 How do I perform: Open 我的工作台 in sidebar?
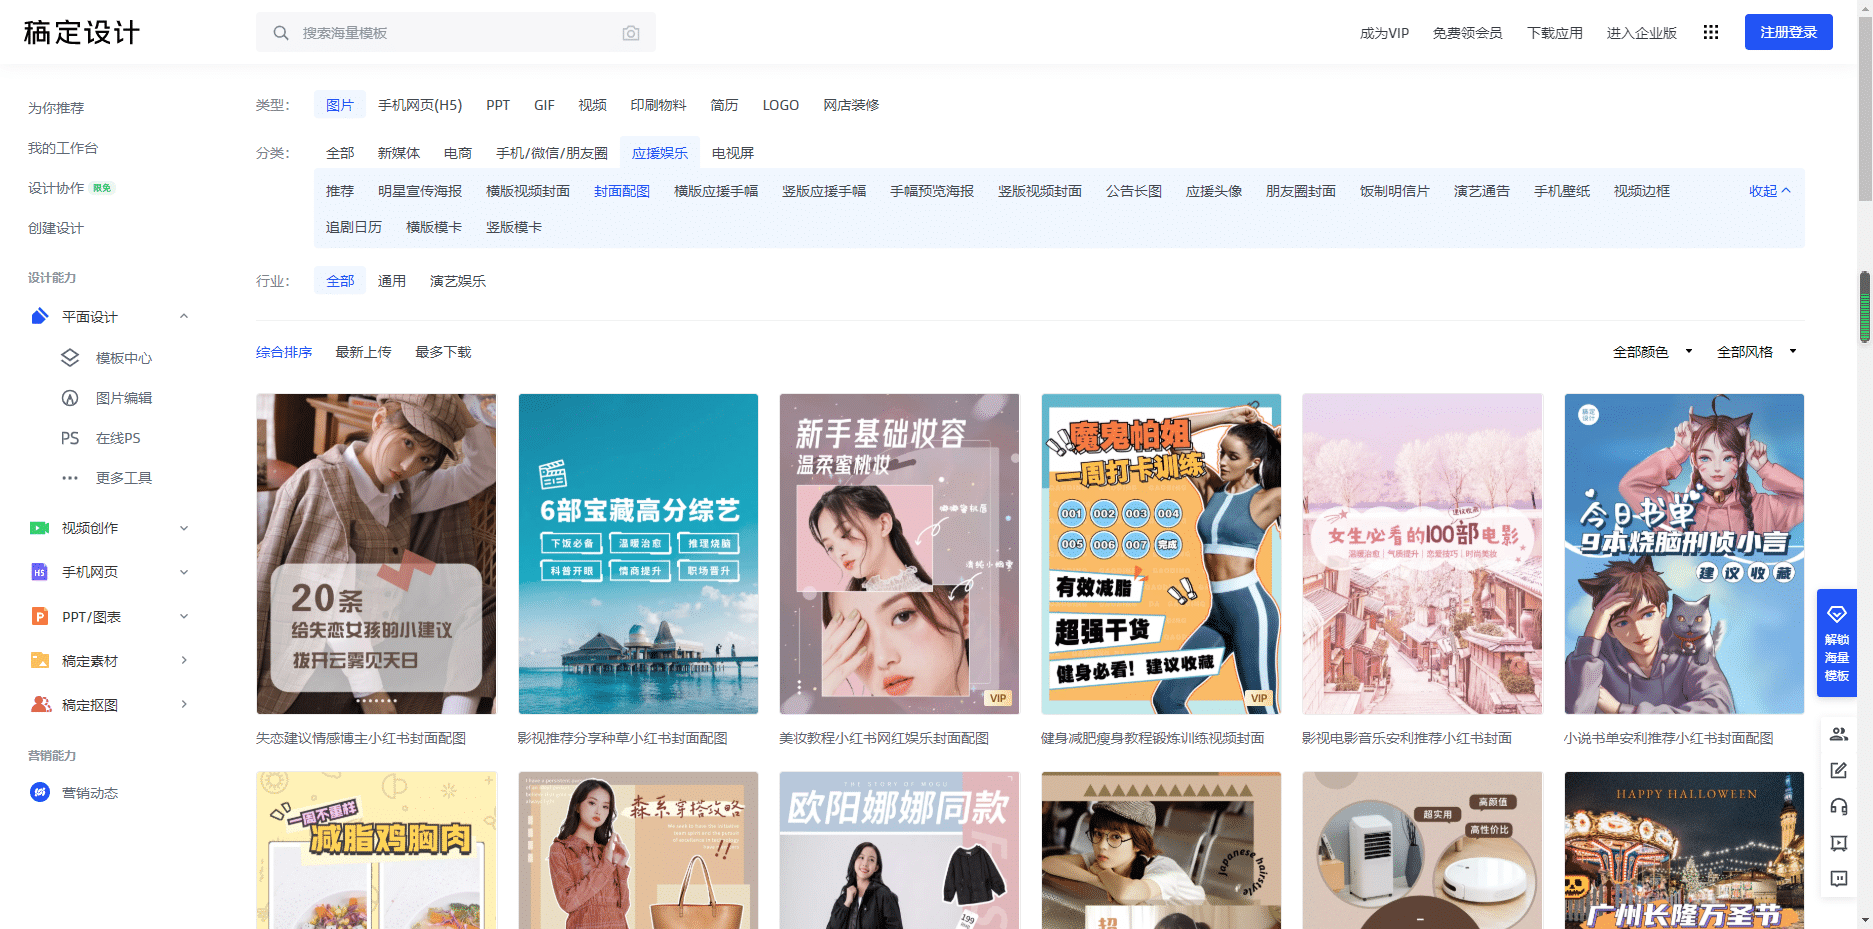click(x=63, y=148)
